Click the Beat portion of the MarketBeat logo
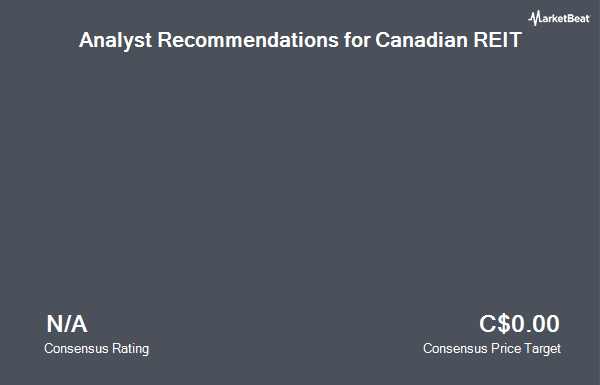 click(579, 19)
